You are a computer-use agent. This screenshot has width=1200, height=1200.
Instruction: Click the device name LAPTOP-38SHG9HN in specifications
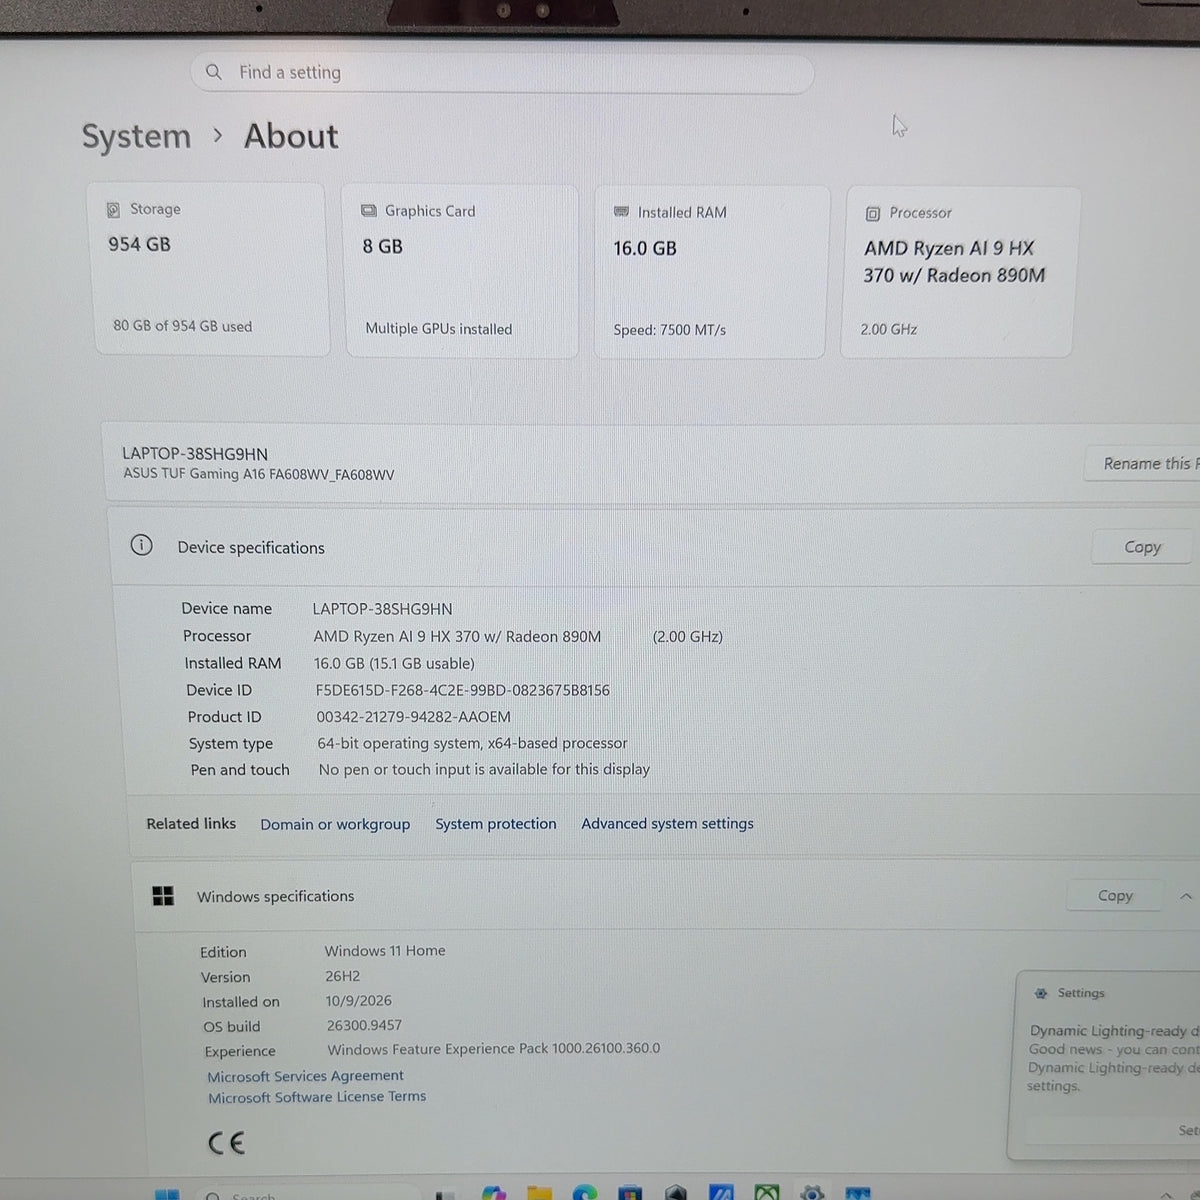coord(382,609)
